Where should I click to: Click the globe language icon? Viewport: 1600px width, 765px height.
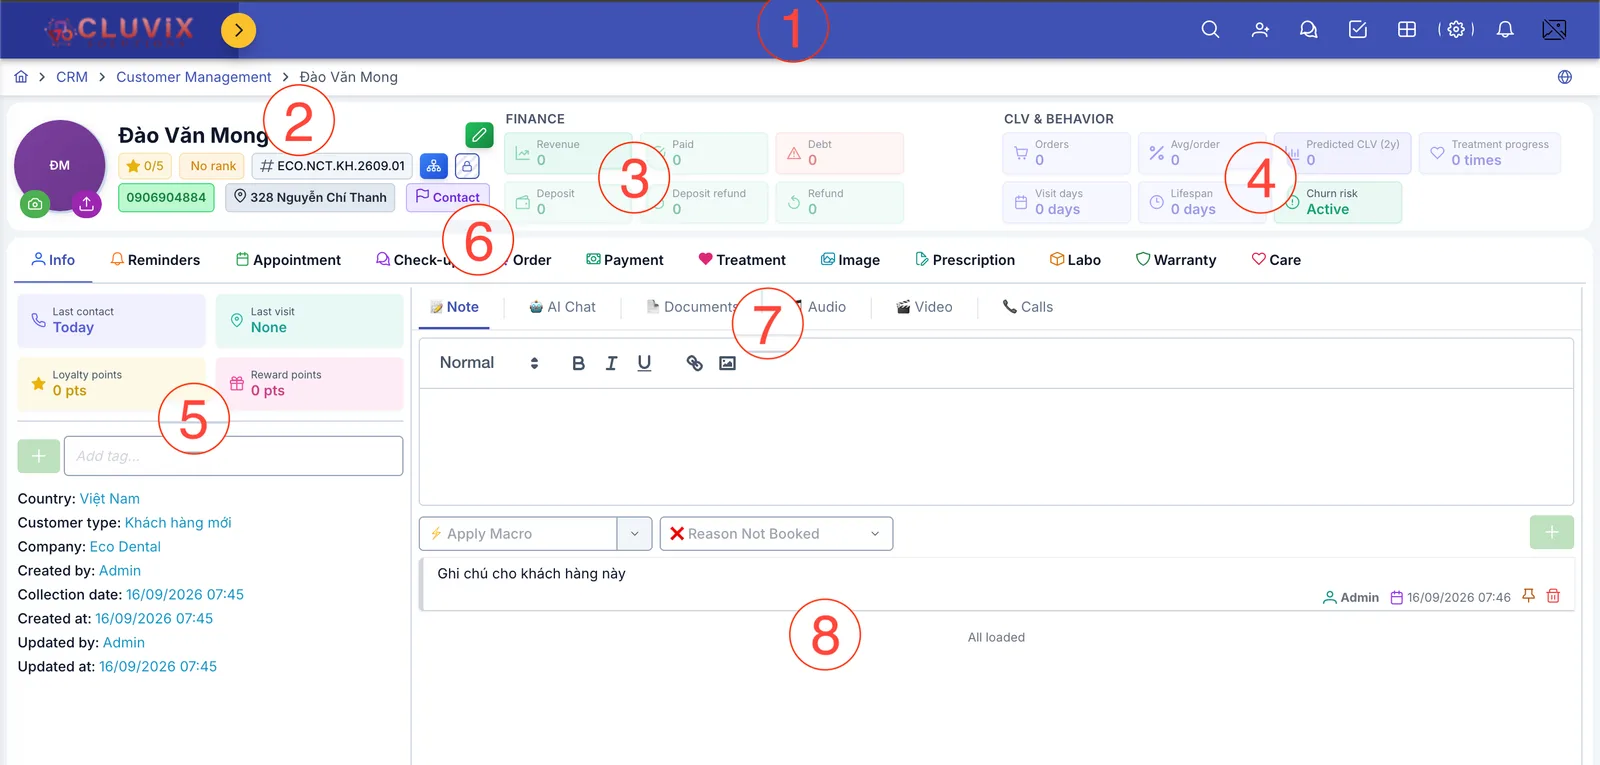point(1565,77)
